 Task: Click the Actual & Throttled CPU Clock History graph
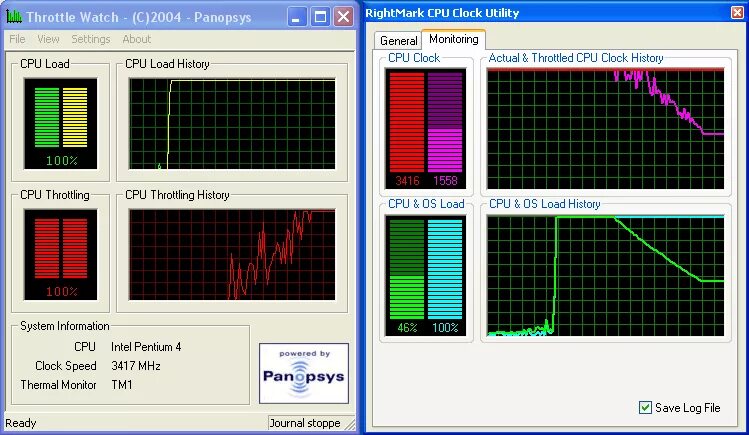[605, 129]
